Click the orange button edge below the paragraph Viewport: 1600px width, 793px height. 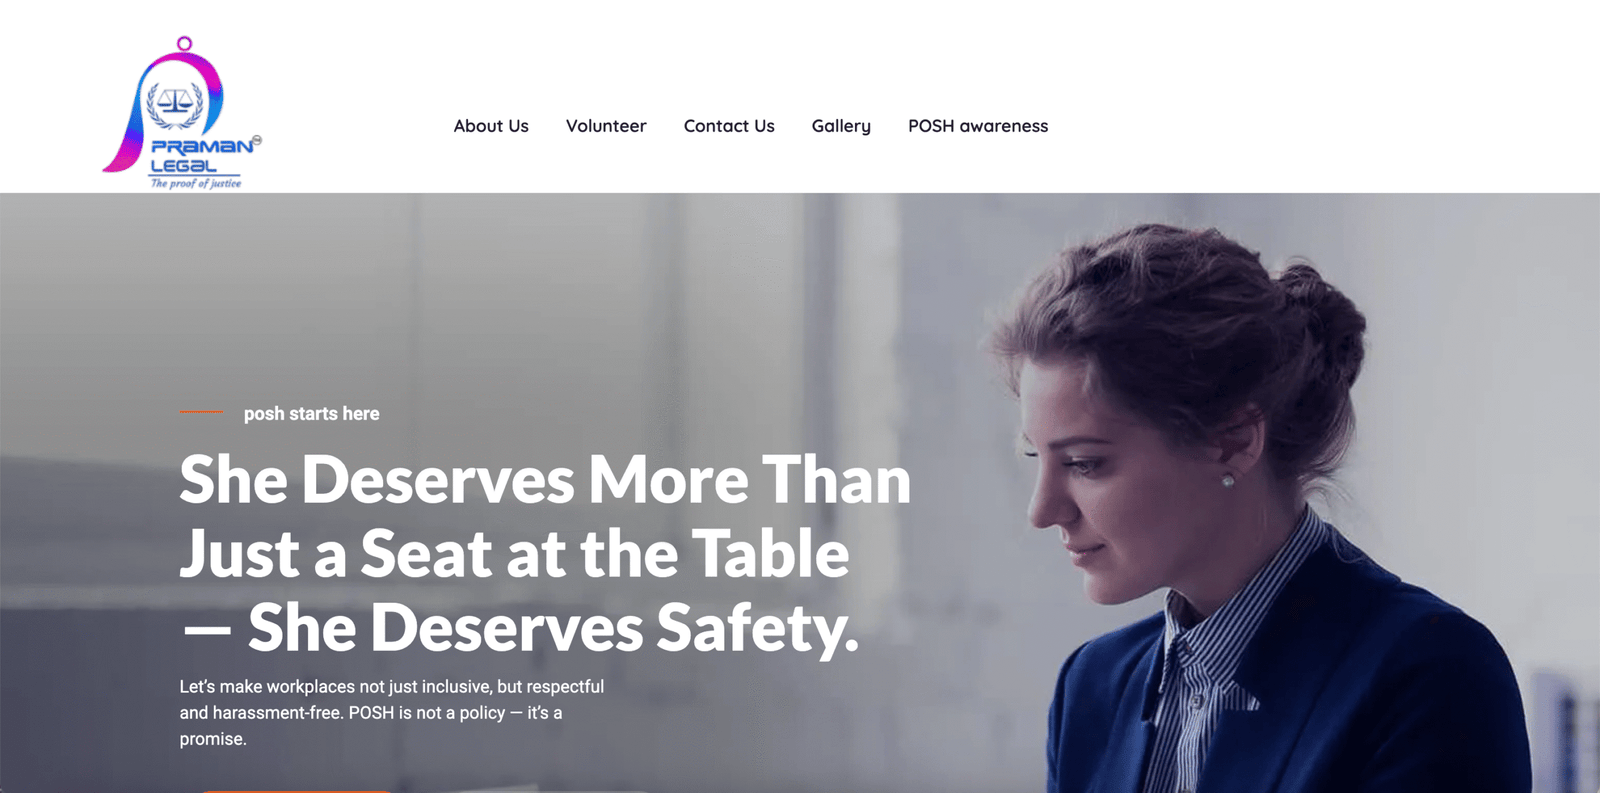click(x=296, y=790)
